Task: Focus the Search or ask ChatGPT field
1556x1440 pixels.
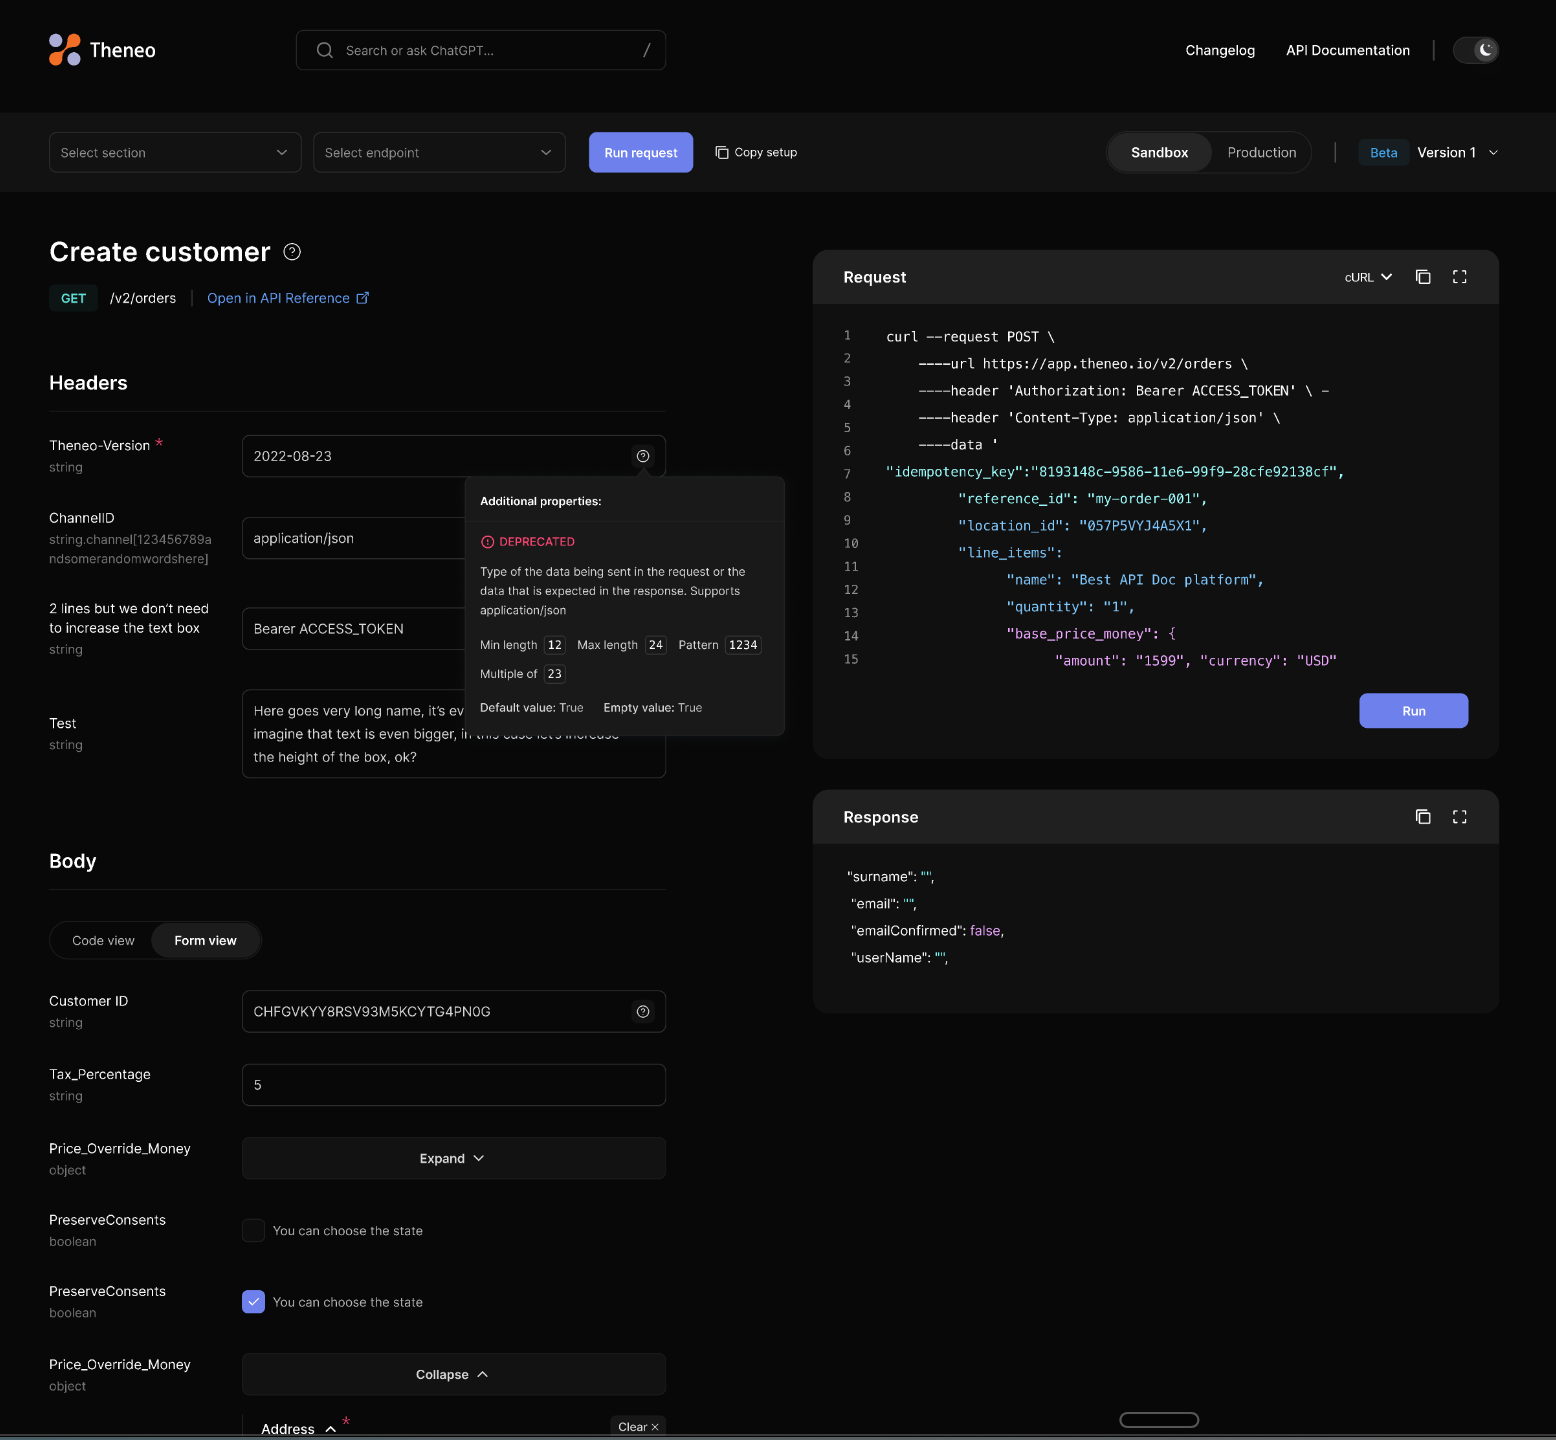Action: [x=481, y=50]
